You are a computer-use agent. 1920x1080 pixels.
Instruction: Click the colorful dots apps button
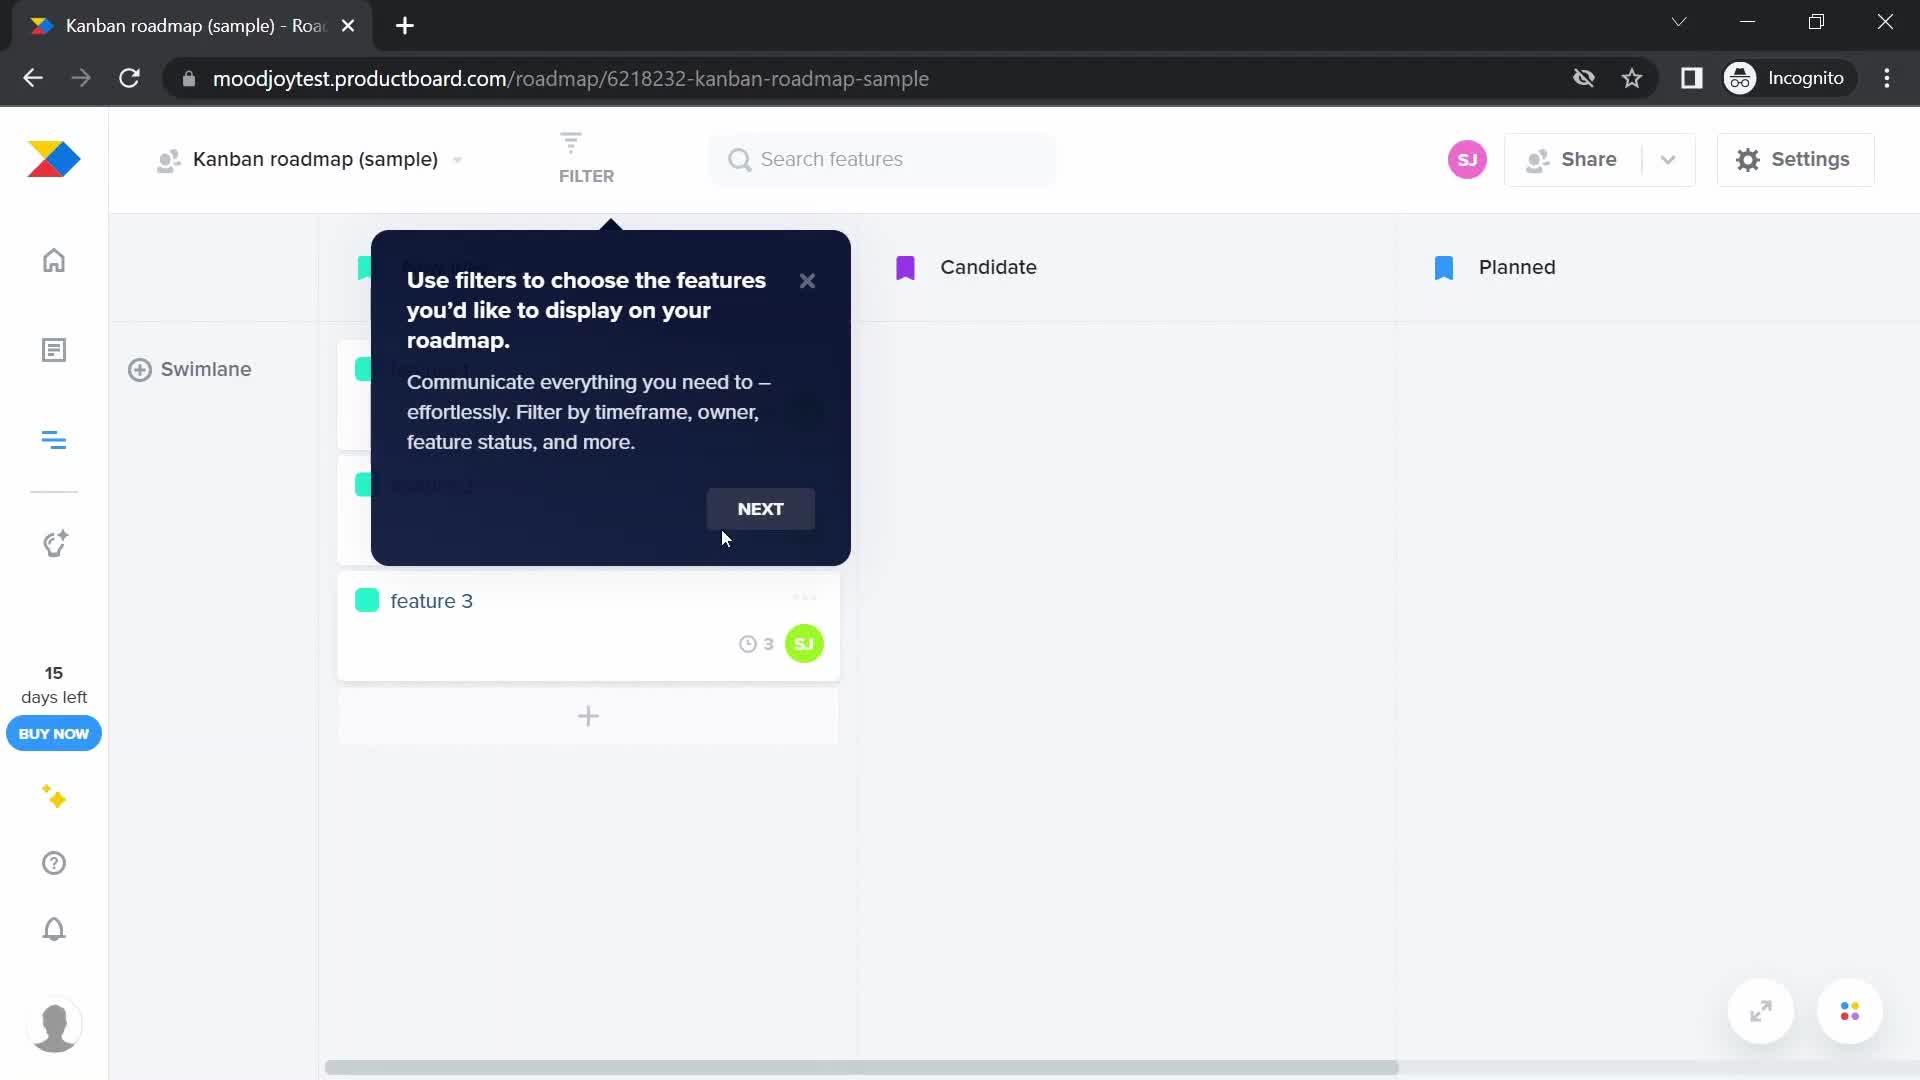[1850, 1011]
